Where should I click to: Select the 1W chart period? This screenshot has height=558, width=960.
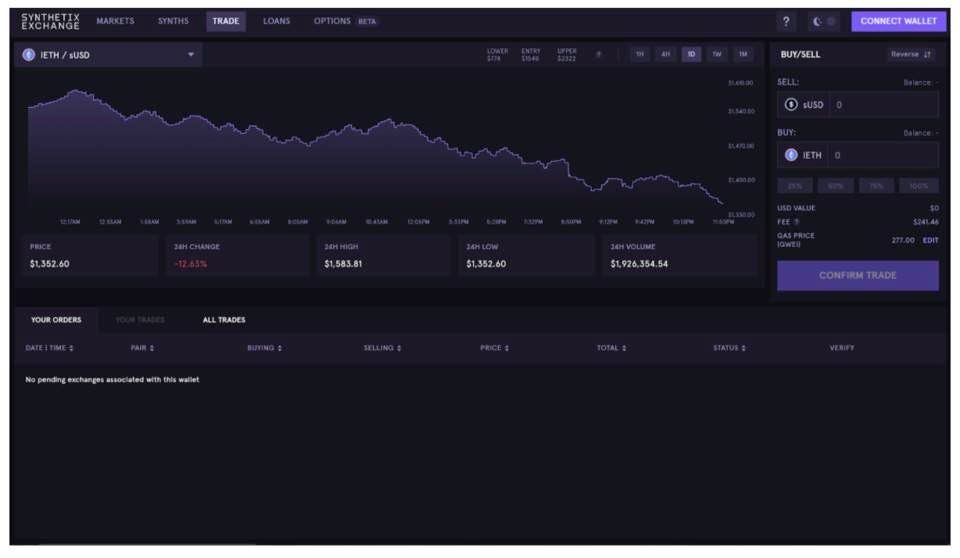(717, 55)
